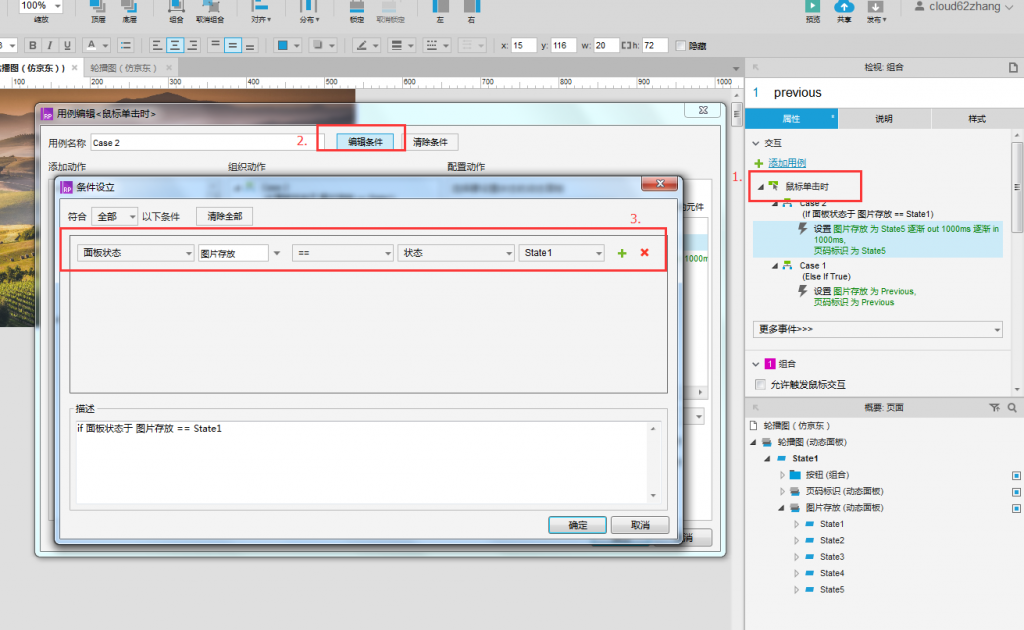Open the 更多事件>>> dropdown

pyautogui.click(x=877, y=329)
